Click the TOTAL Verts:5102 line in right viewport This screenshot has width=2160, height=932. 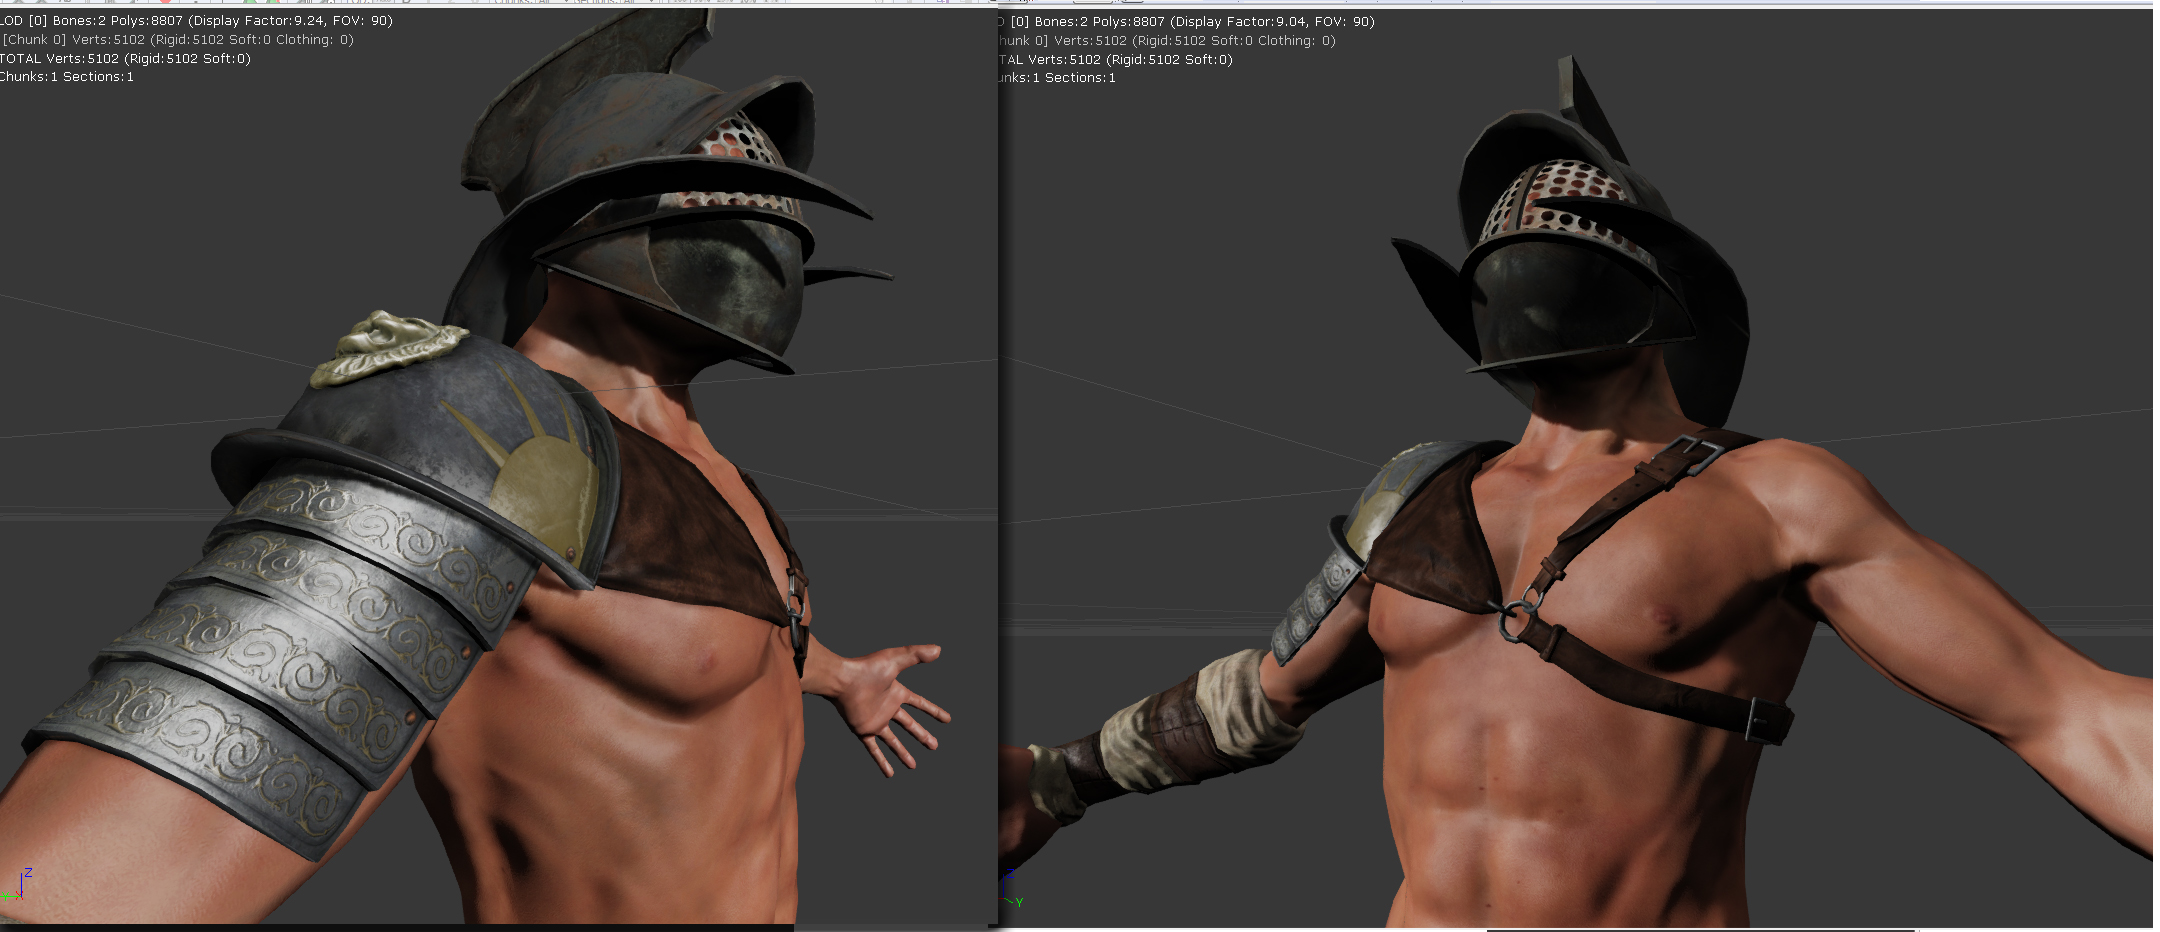(x=1116, y=60)
